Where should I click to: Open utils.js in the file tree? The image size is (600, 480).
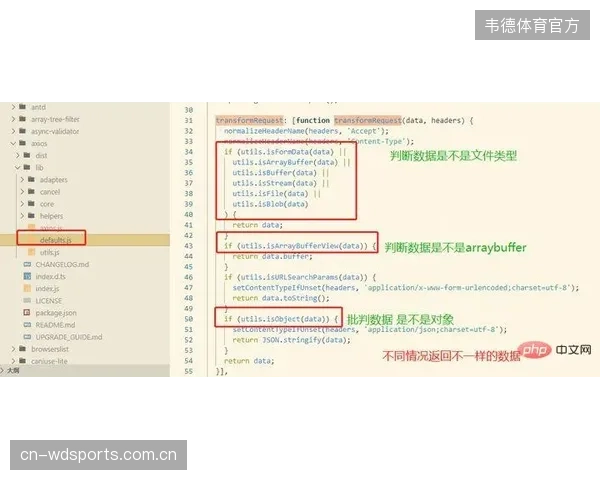49,252
